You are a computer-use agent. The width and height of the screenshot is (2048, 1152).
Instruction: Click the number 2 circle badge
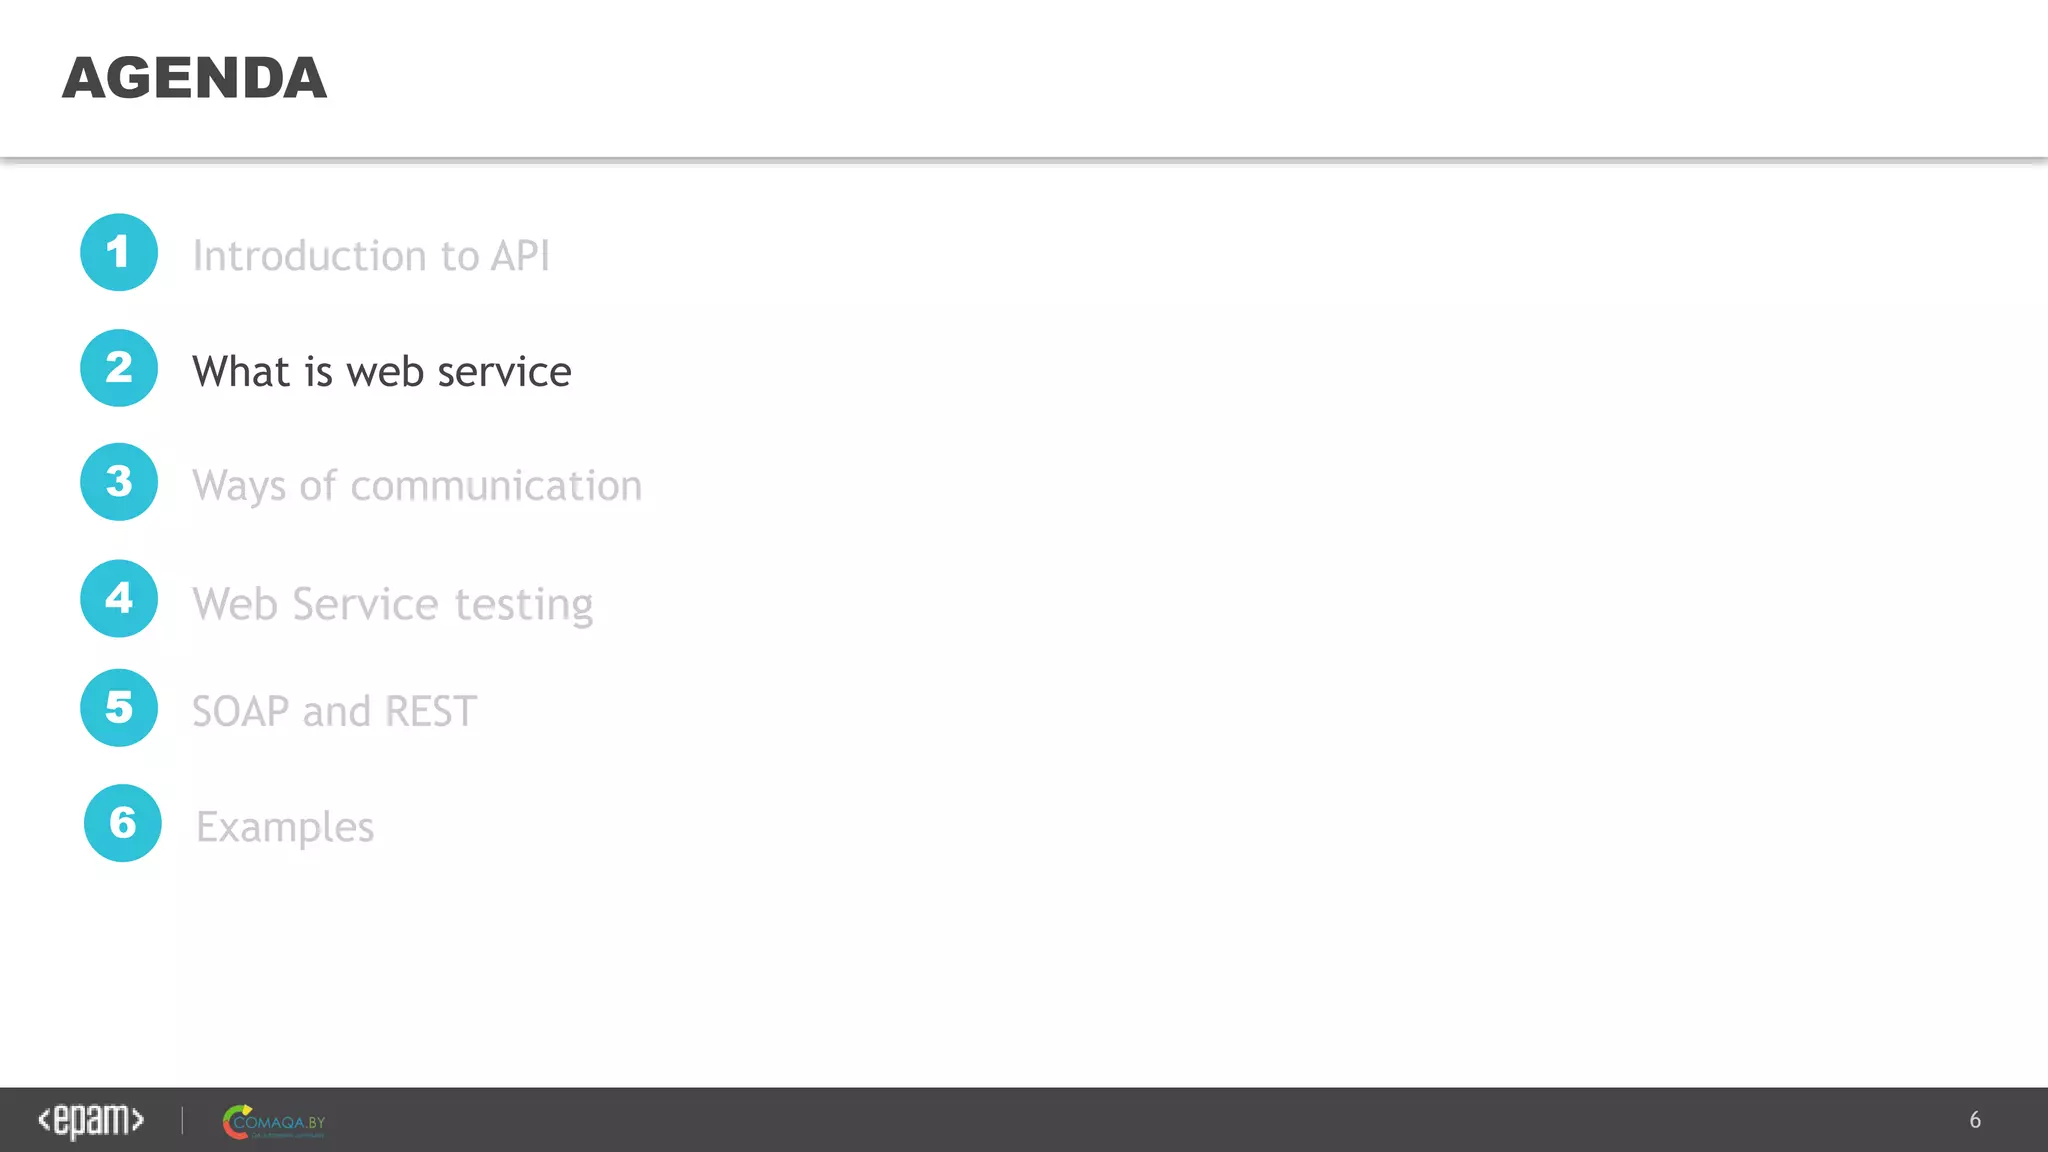119,368
